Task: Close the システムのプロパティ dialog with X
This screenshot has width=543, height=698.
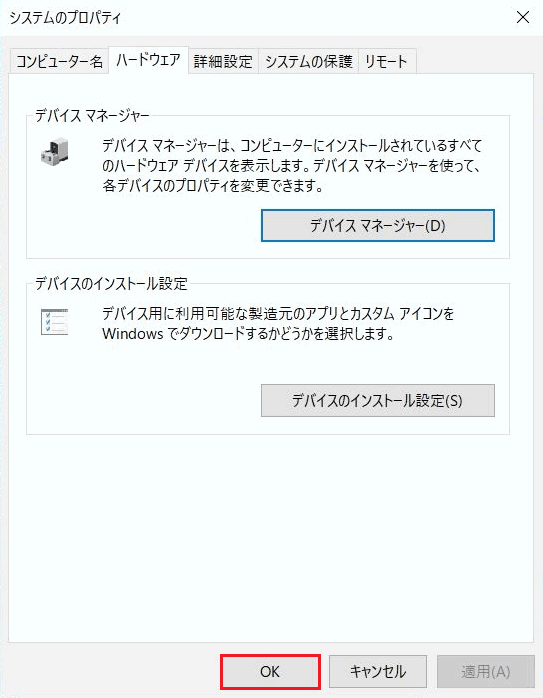Action: [x=523, y=17]
